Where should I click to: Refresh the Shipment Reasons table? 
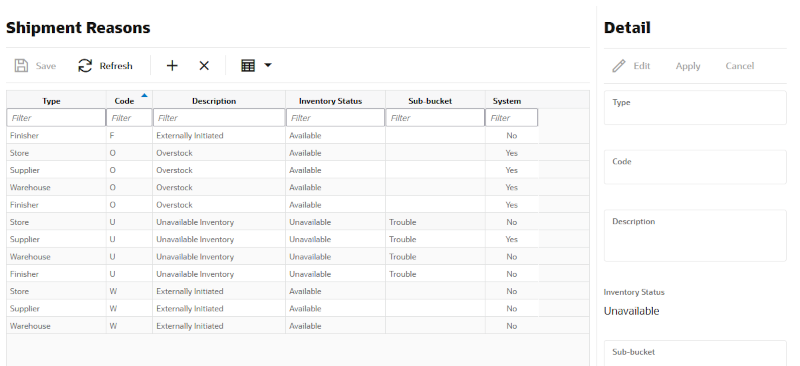point(105,65)
